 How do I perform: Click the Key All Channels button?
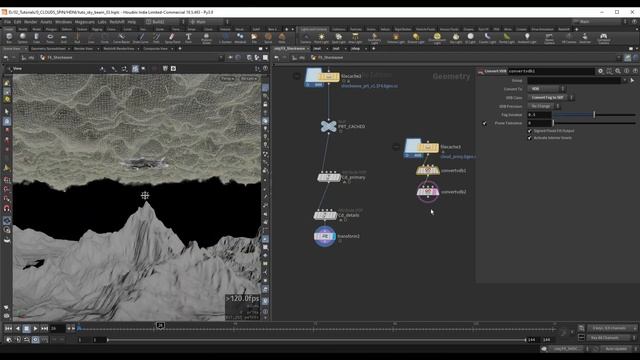click(609, 338)
